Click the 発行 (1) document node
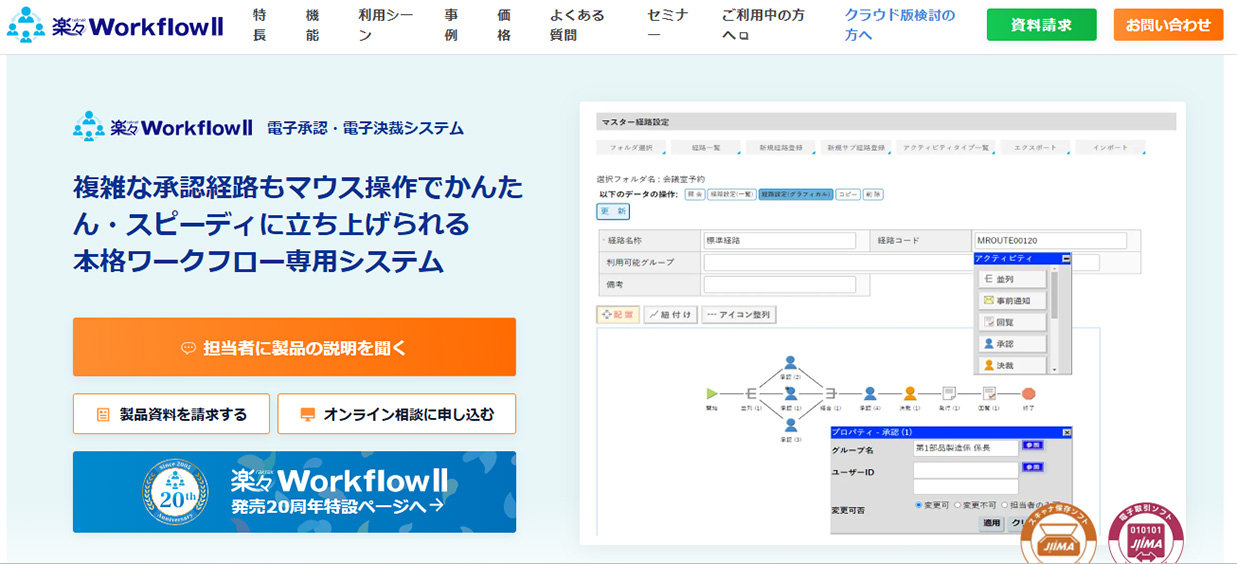Image resolution: width=1237 pixels, height=564 pixels. coord(949,394)
